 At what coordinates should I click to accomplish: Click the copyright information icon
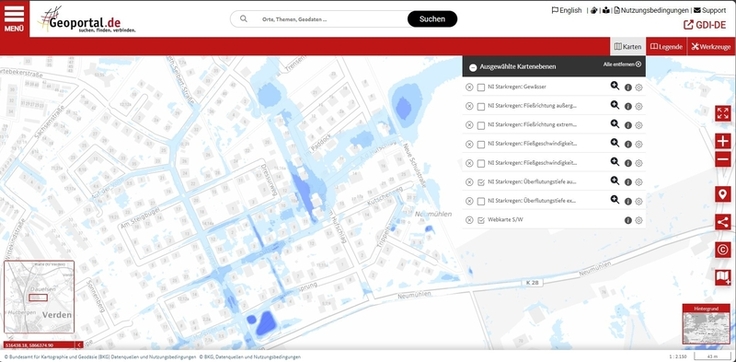tap(723, 250)
